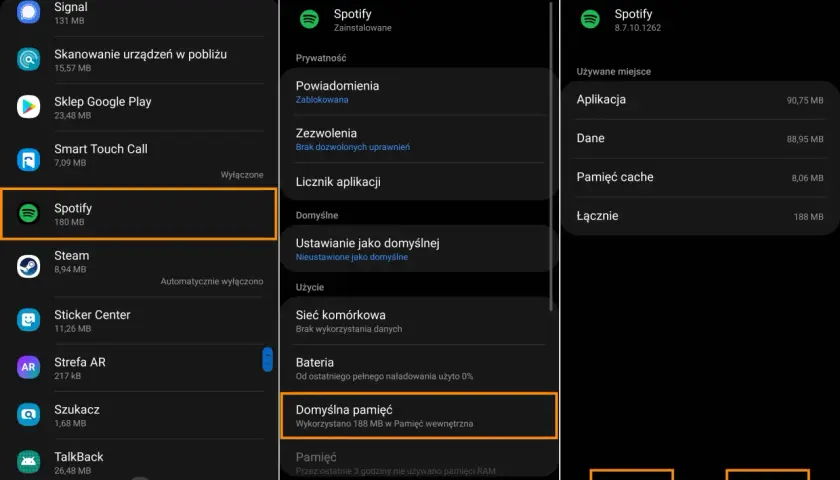Screen dimensions: 840x480
Task: Open Licznik aplikacji
Action: click(419, 182)
